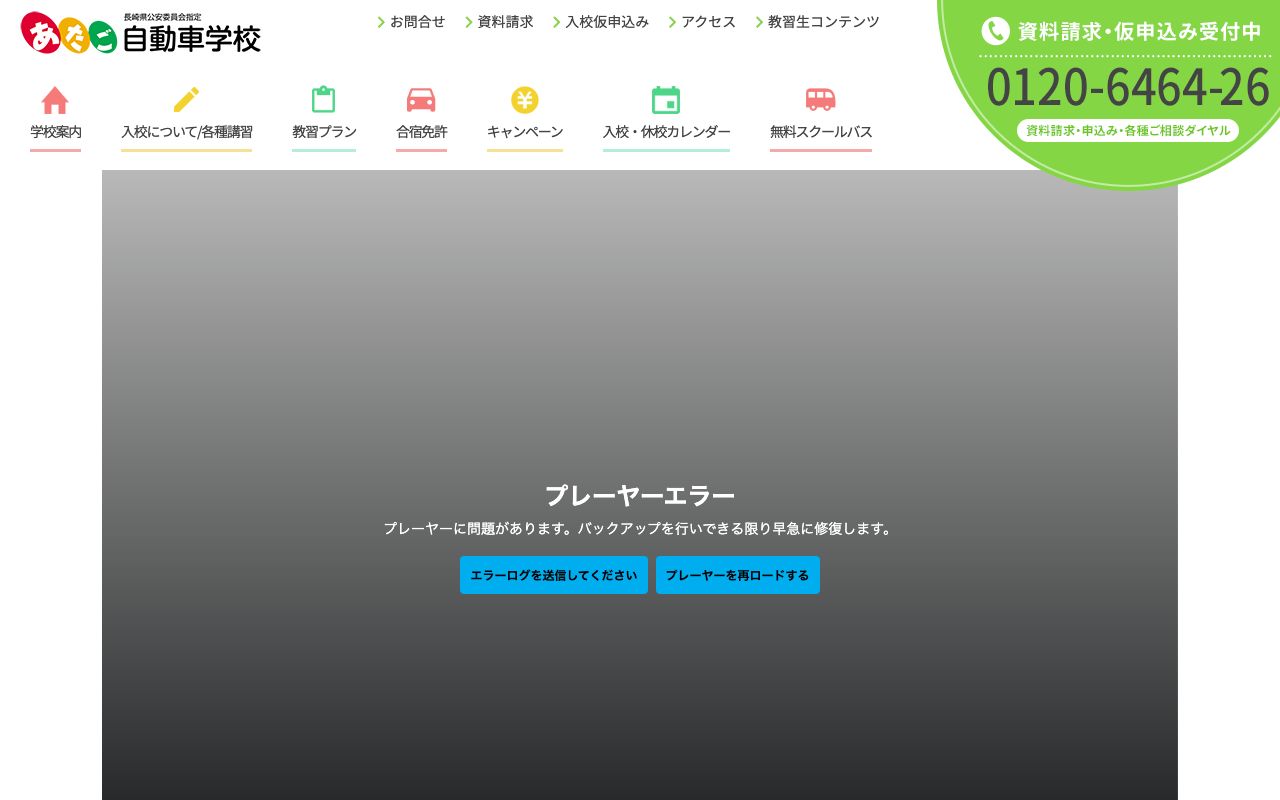Image resolution: width=1280 pixels, height=800 pixels.
Task: Click the bus icon for 無料スクールバス
Action: coord(820,100)
